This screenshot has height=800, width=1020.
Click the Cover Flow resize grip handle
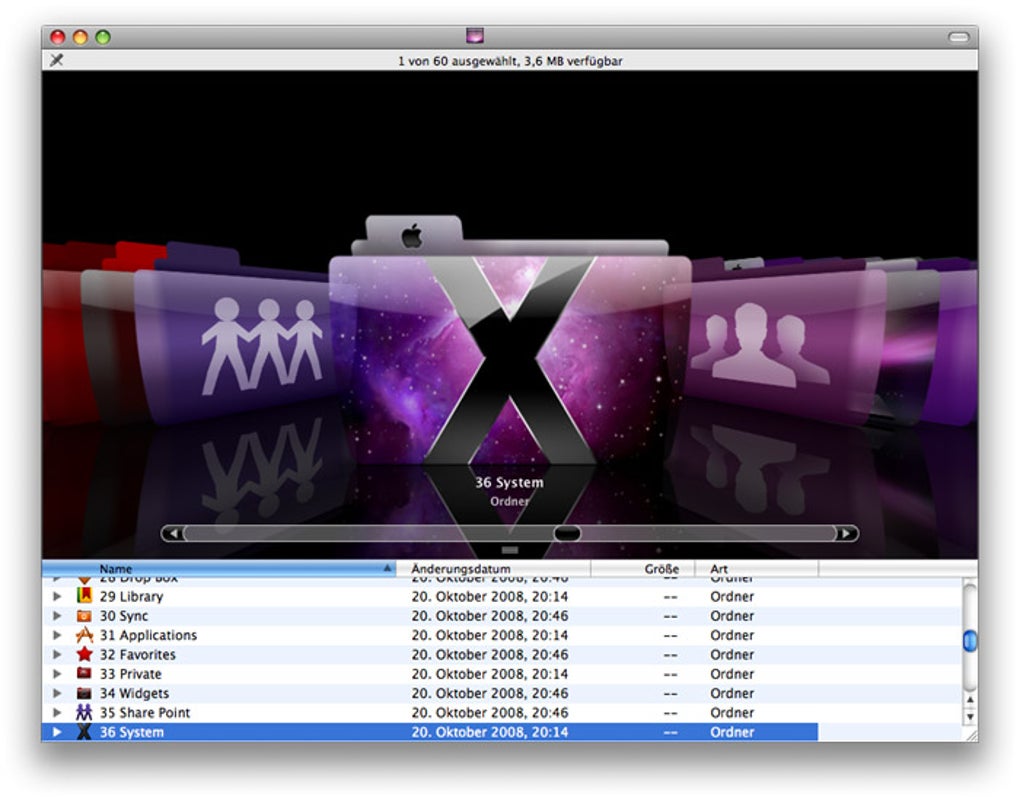(x=510, y=551)
